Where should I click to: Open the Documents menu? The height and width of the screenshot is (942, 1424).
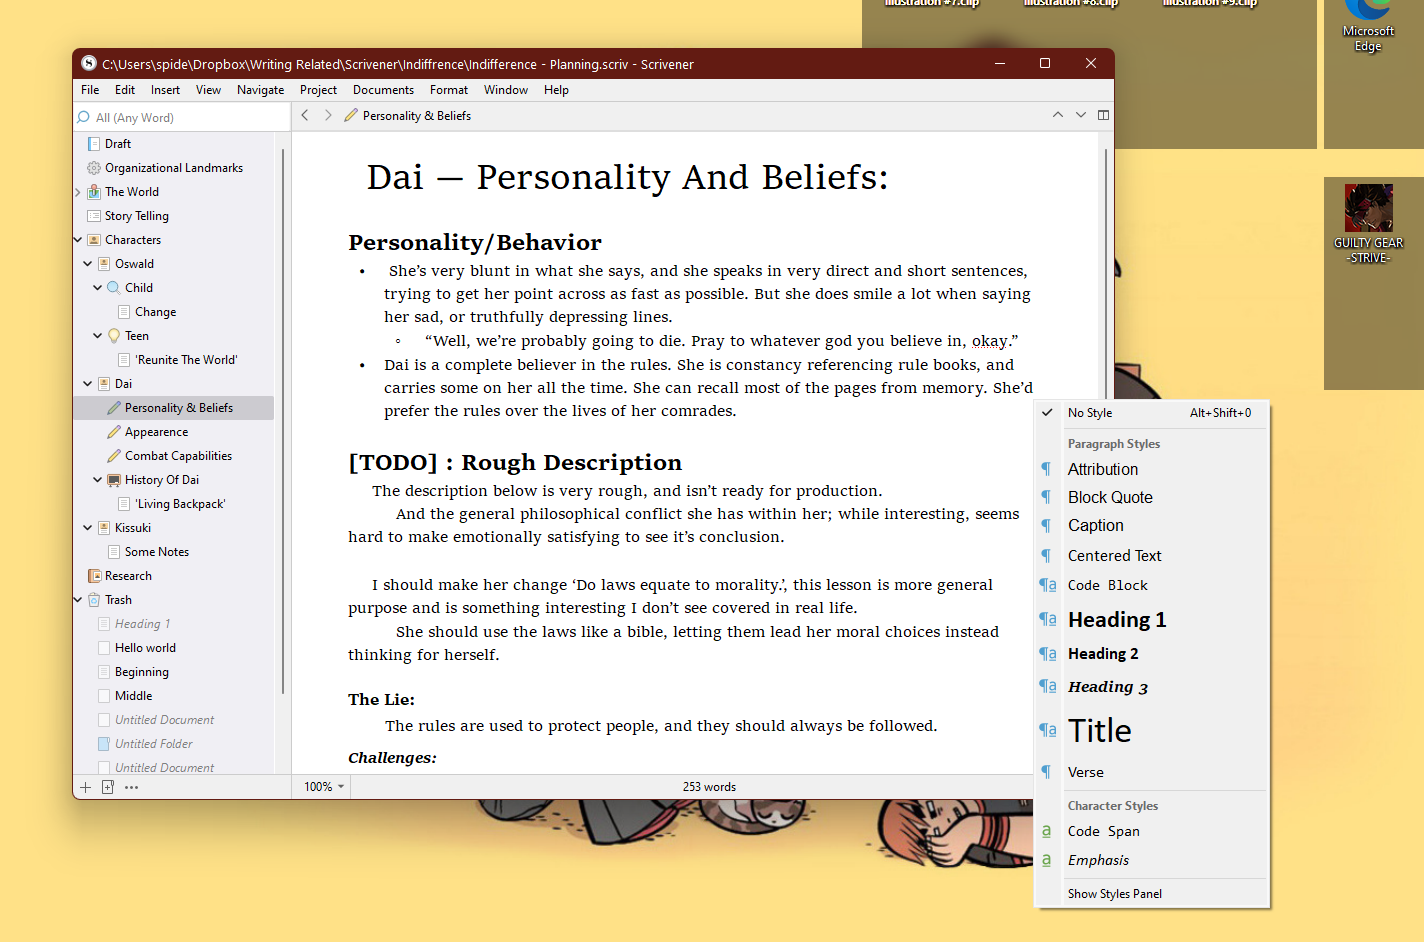383,90
